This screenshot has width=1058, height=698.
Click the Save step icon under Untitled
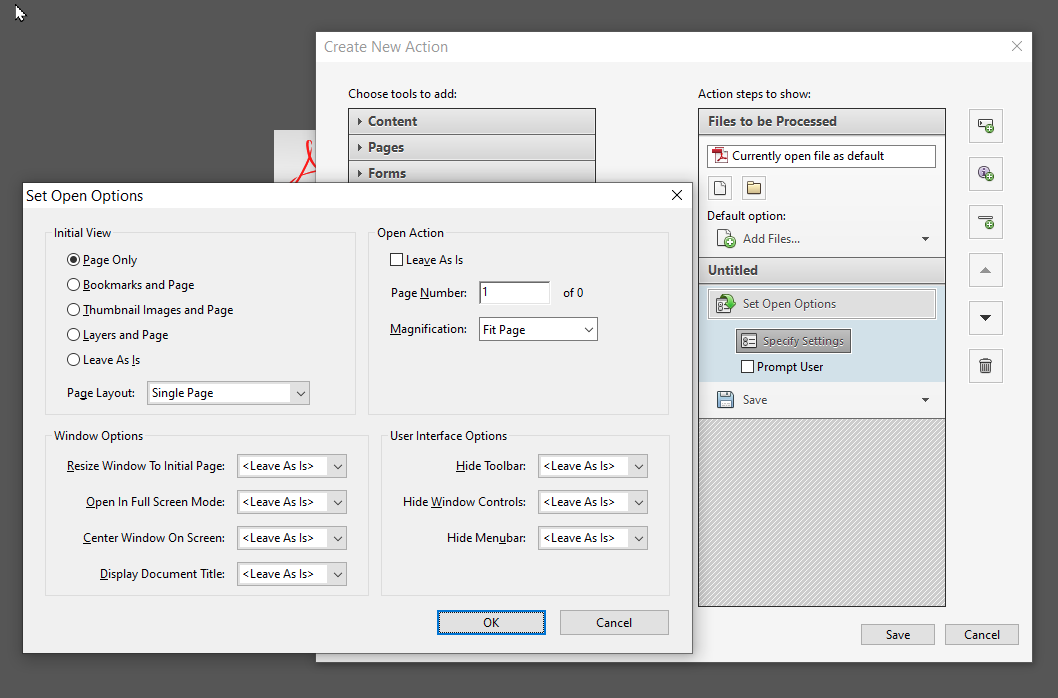click(x=726, y=399)
